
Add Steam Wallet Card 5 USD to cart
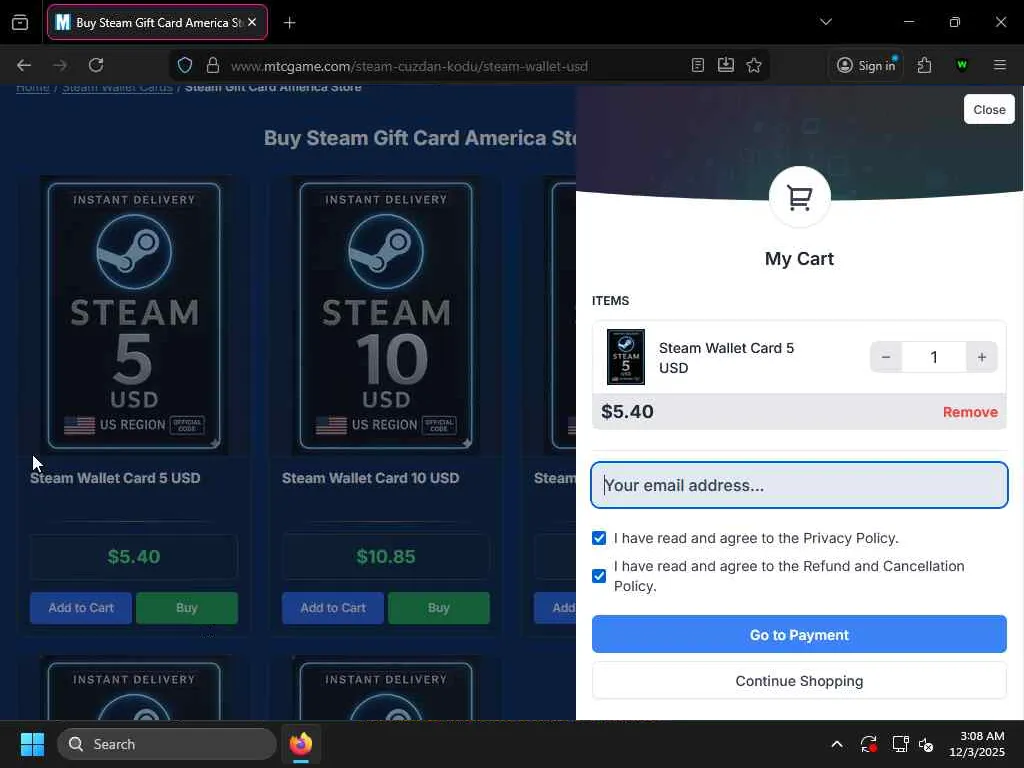(x=81, y=608)
